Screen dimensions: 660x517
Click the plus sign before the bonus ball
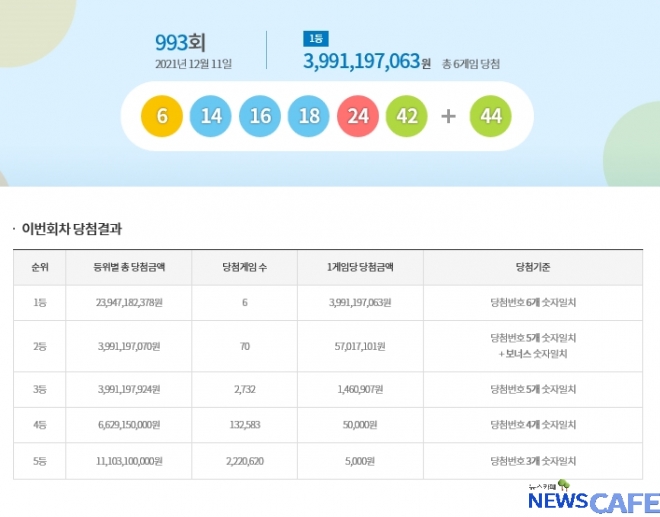pos(448,116)
